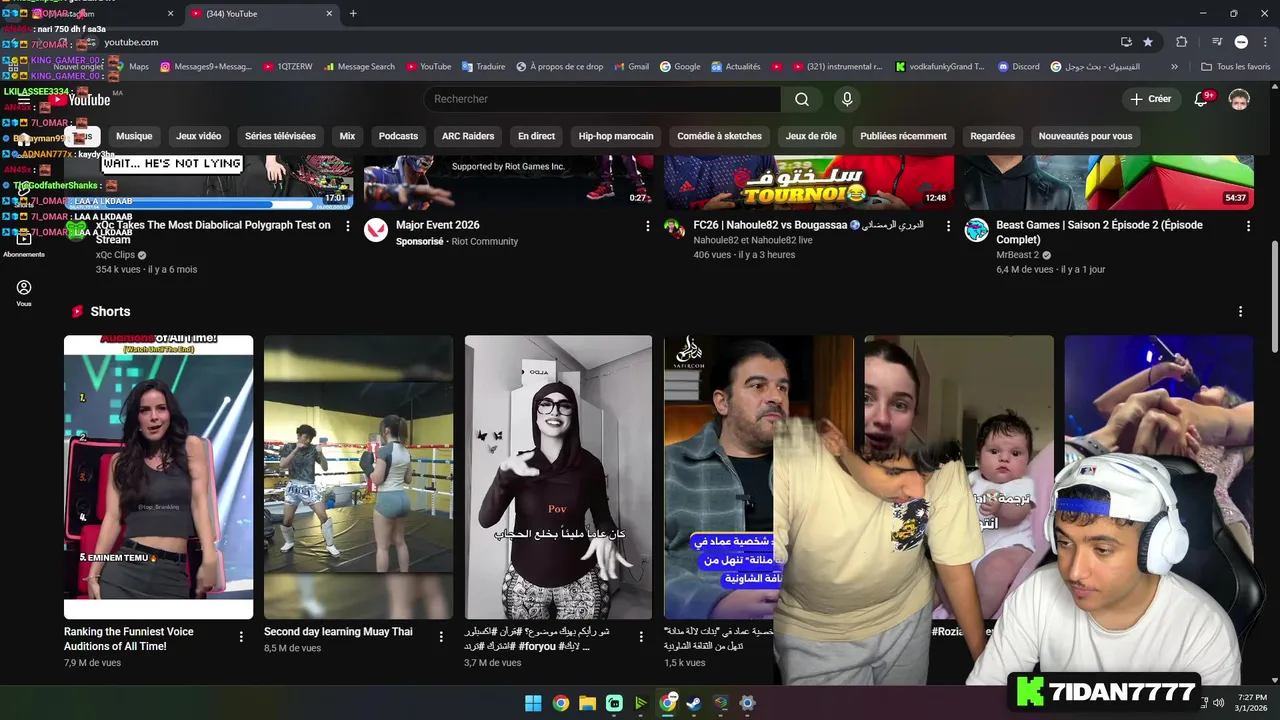Open the new tab plus button
Viewport: 1280px width, 720px height.
(x=353, y=13)
